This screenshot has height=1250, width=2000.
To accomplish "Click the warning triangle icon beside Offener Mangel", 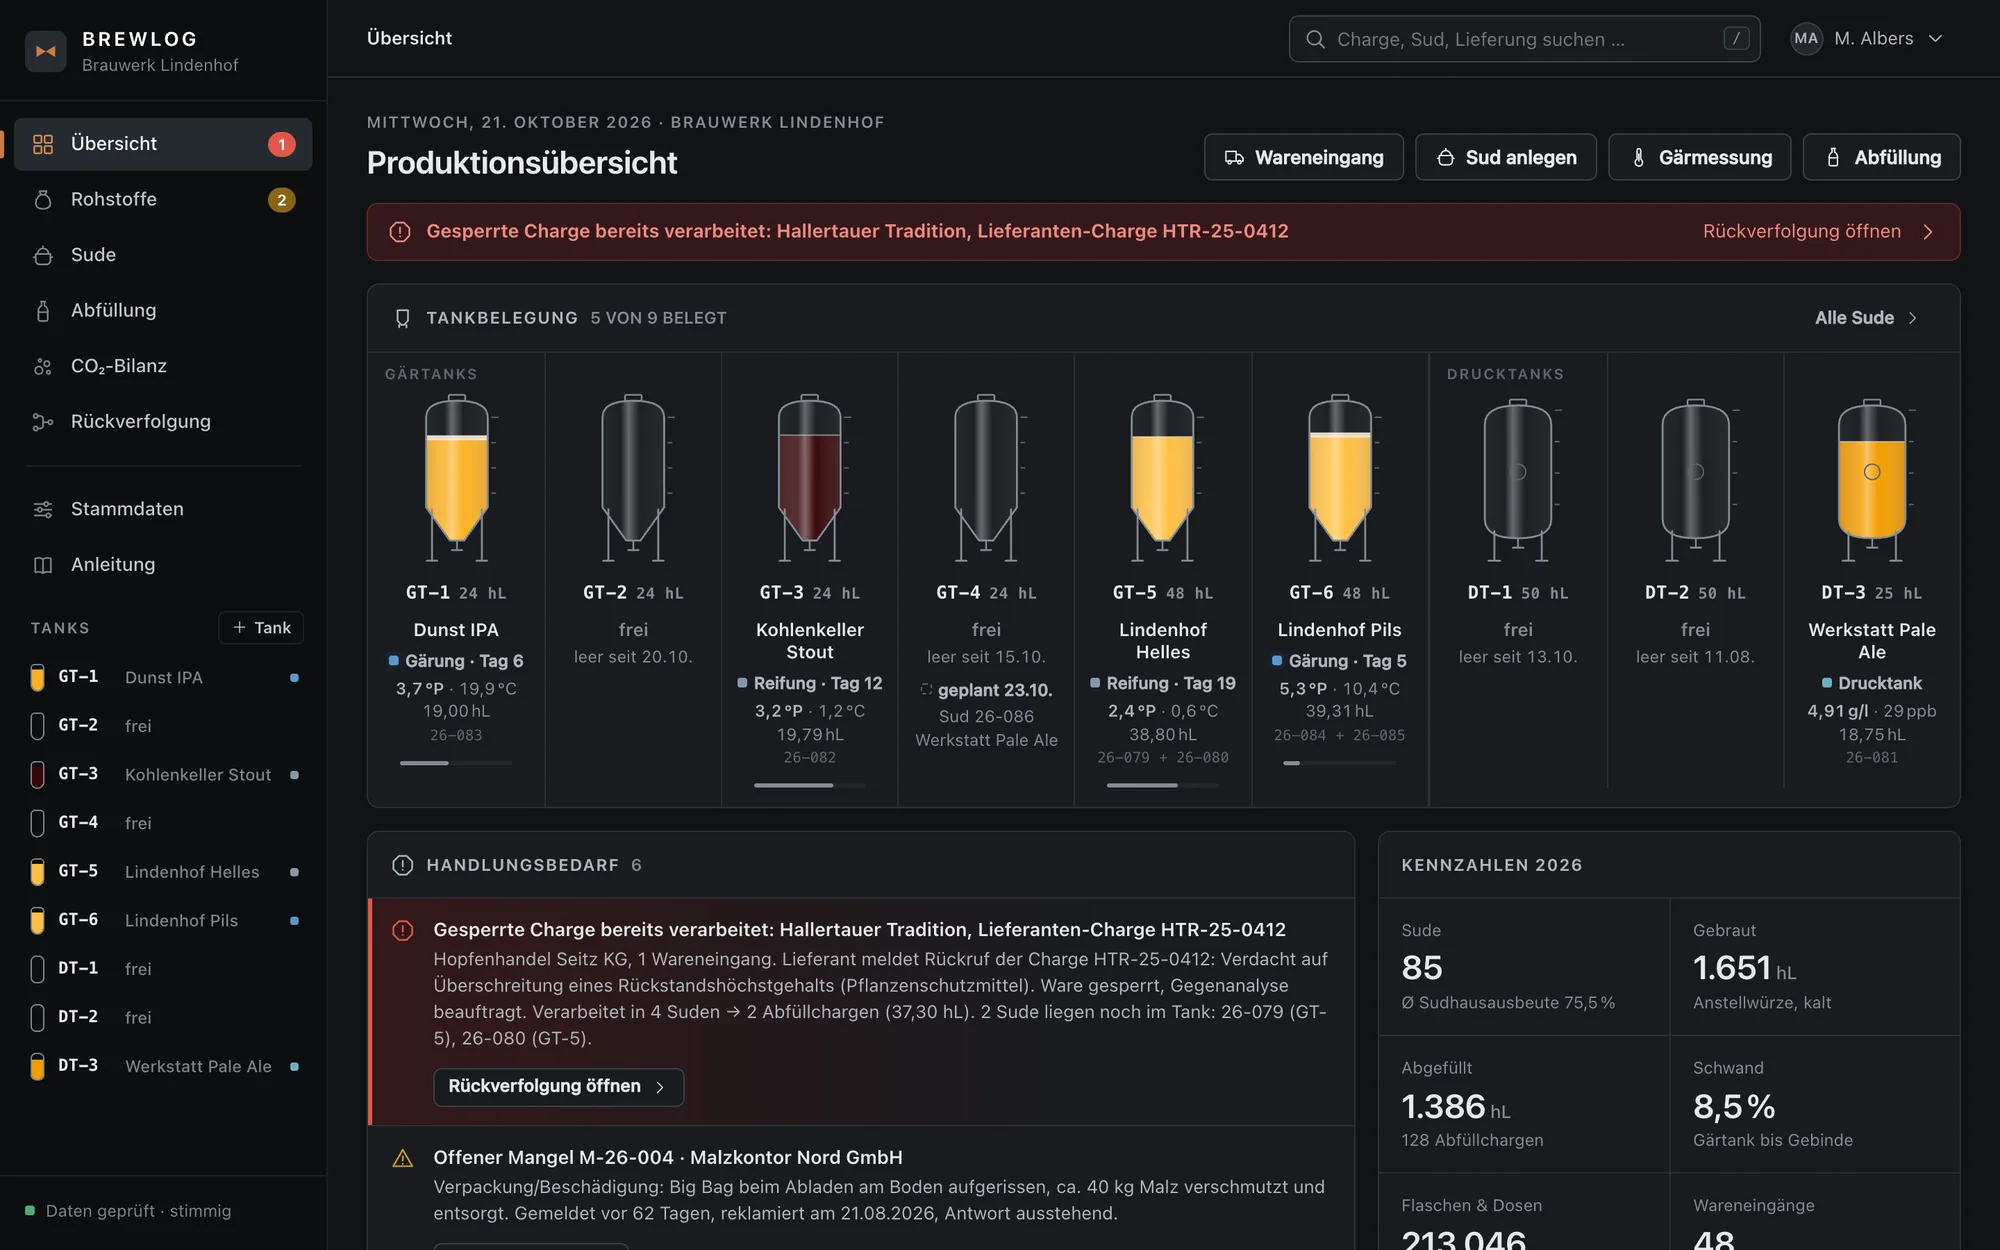I will pyautogui.click(x=403, y=1158).
